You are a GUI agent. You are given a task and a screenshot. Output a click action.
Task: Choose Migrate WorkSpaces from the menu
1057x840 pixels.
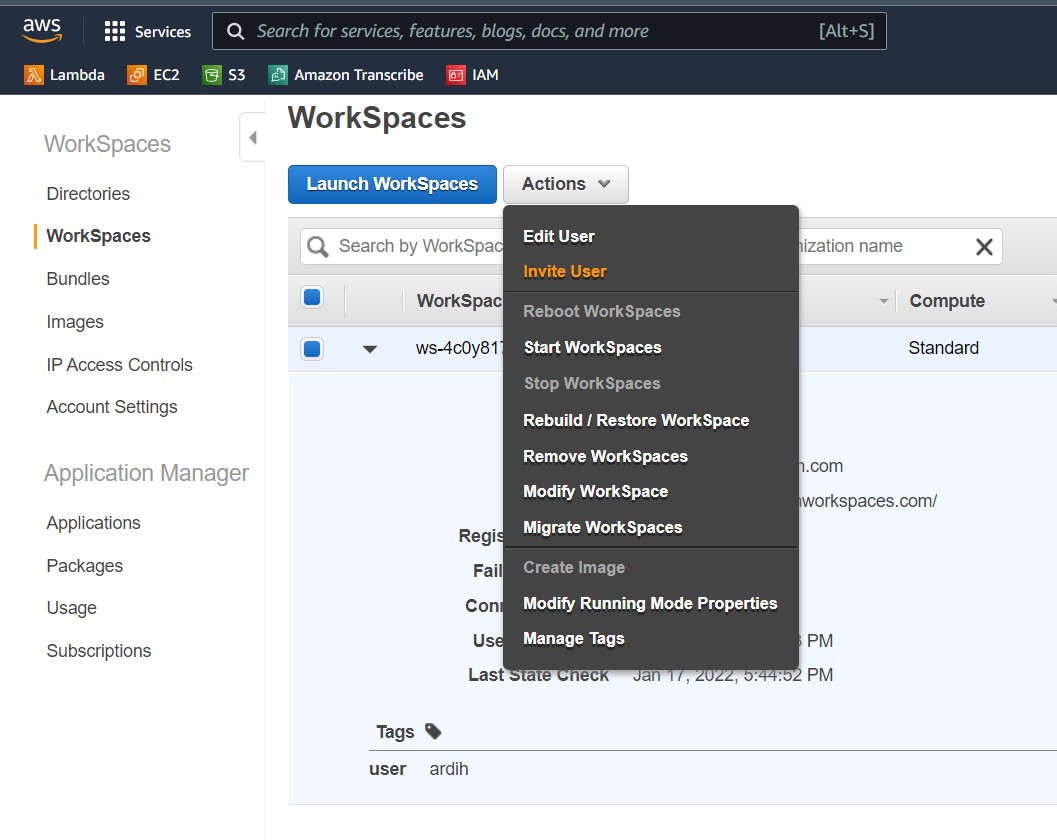click(x=603, y=527)
